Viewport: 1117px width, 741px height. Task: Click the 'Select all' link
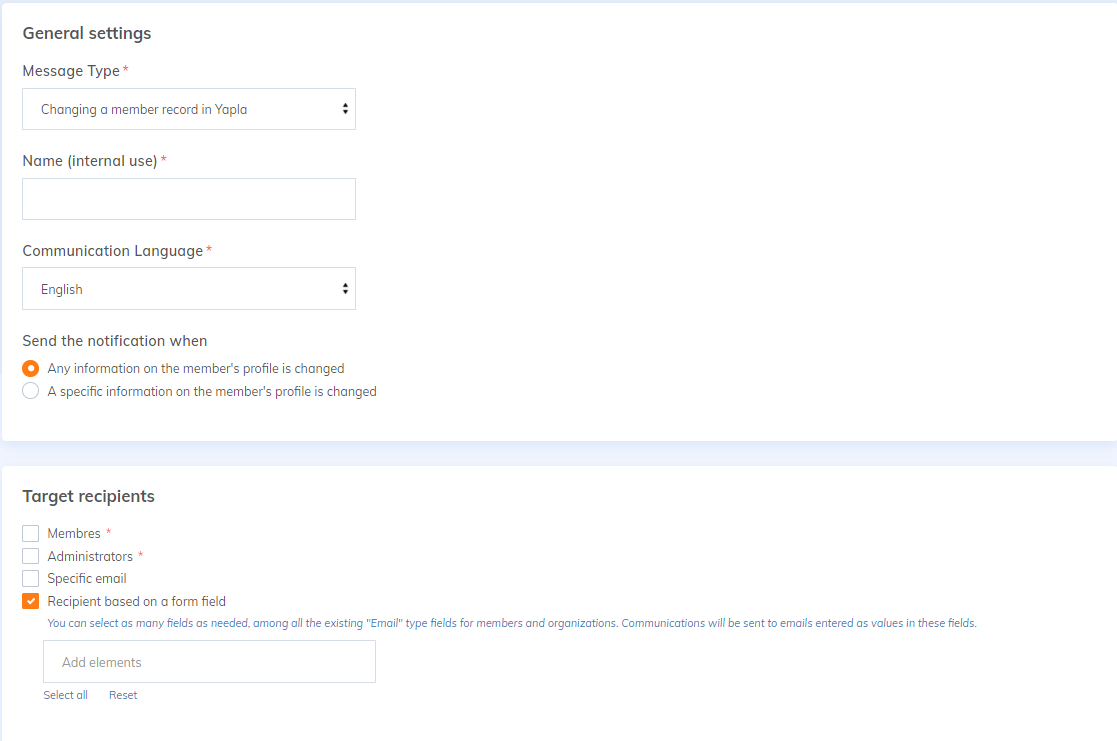(x=65, y=695)
